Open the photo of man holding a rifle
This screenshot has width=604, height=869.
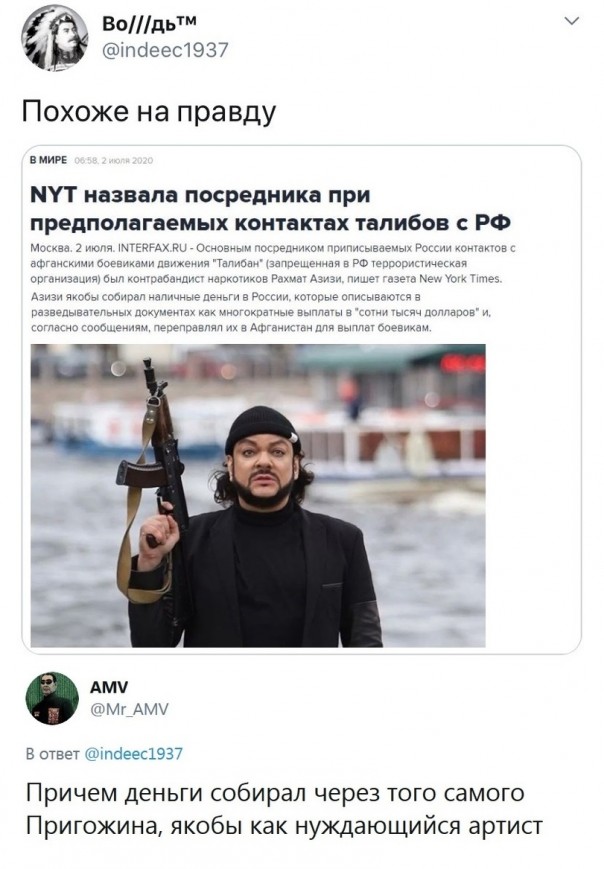(258, 495)
